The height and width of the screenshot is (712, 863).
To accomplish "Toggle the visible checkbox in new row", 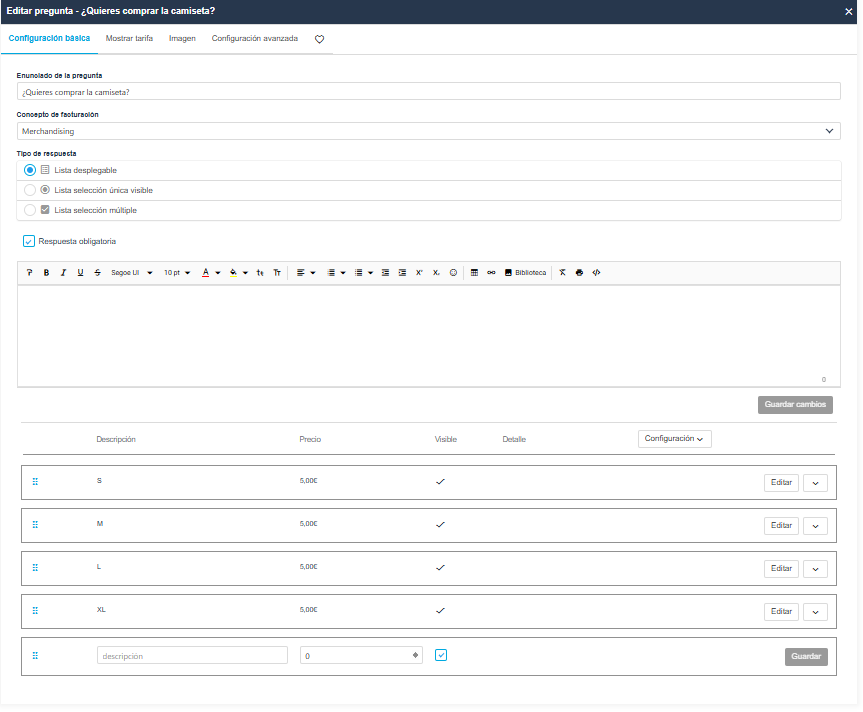I will coord(441,655).
